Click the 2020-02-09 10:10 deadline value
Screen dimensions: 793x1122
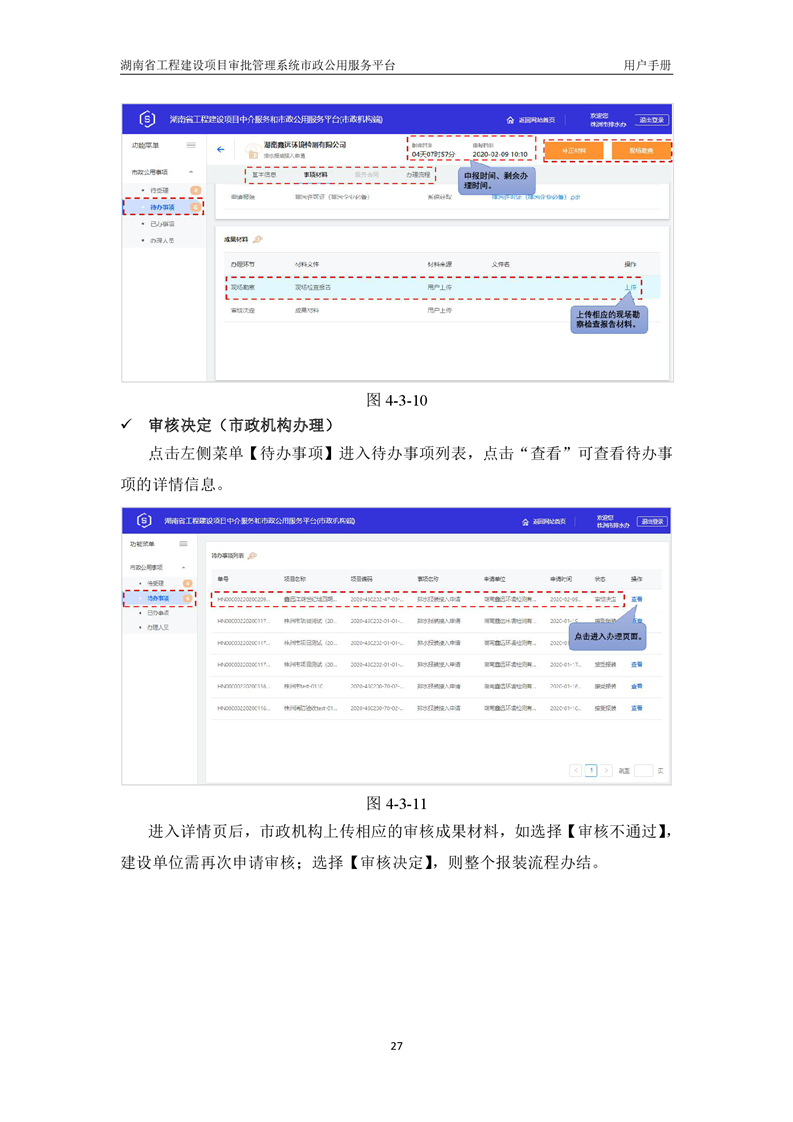click(500, 155)
